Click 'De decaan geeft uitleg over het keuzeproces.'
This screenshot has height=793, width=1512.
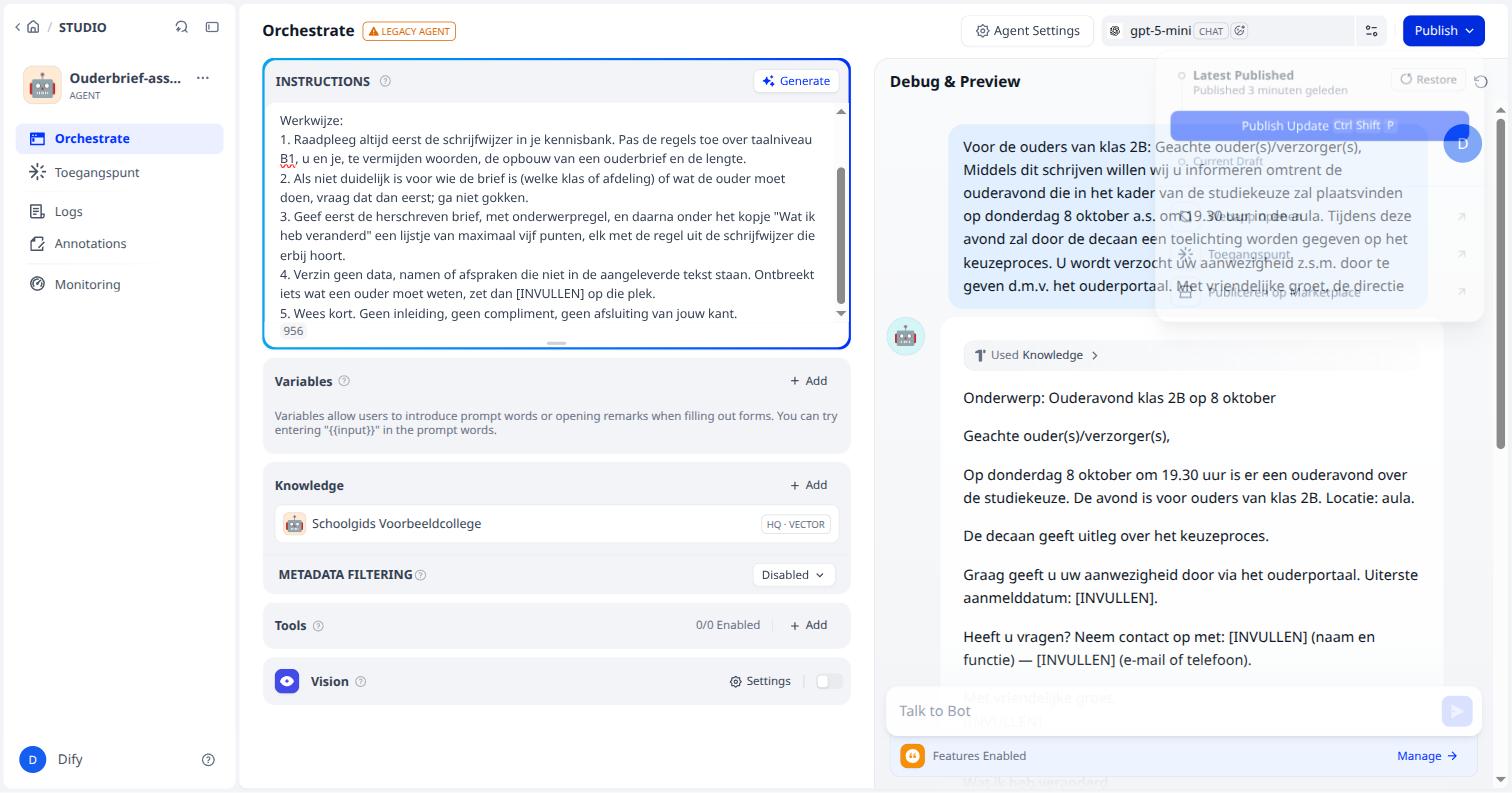(1116, 536)
